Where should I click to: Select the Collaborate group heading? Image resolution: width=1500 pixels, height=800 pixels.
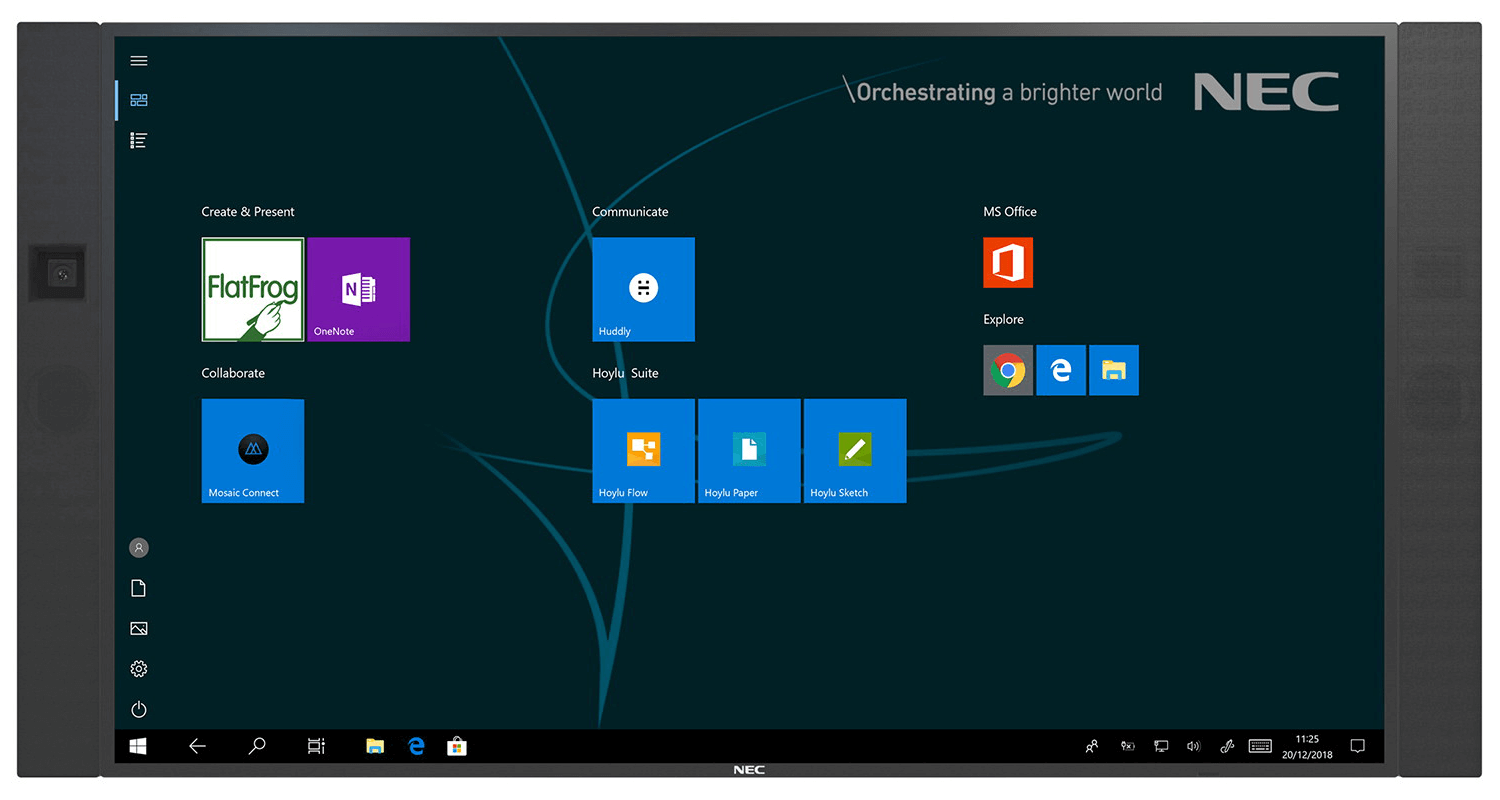click(233, 373)
